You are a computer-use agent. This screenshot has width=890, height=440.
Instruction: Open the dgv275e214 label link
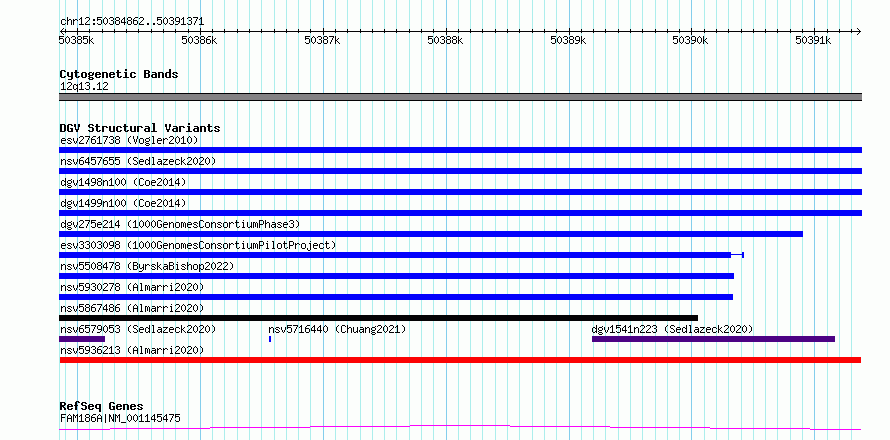click(180, 224)
